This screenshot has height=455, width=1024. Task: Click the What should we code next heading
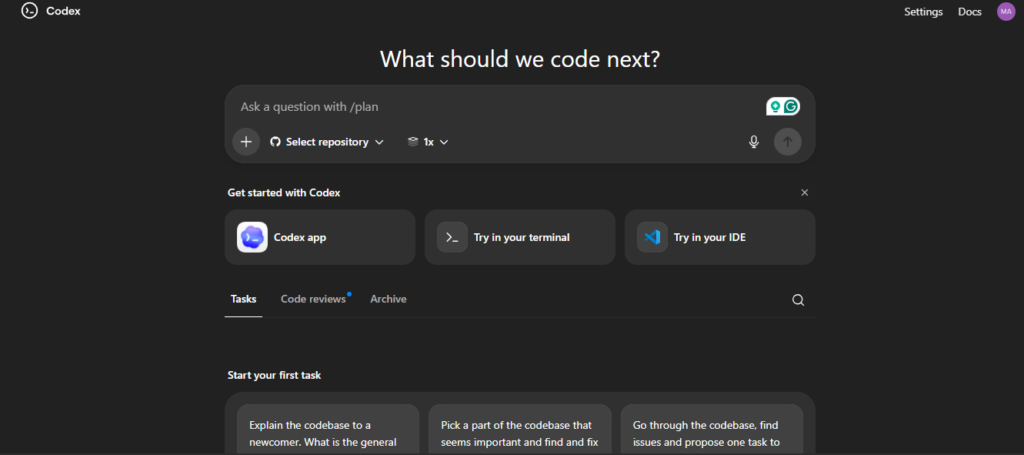520,59
